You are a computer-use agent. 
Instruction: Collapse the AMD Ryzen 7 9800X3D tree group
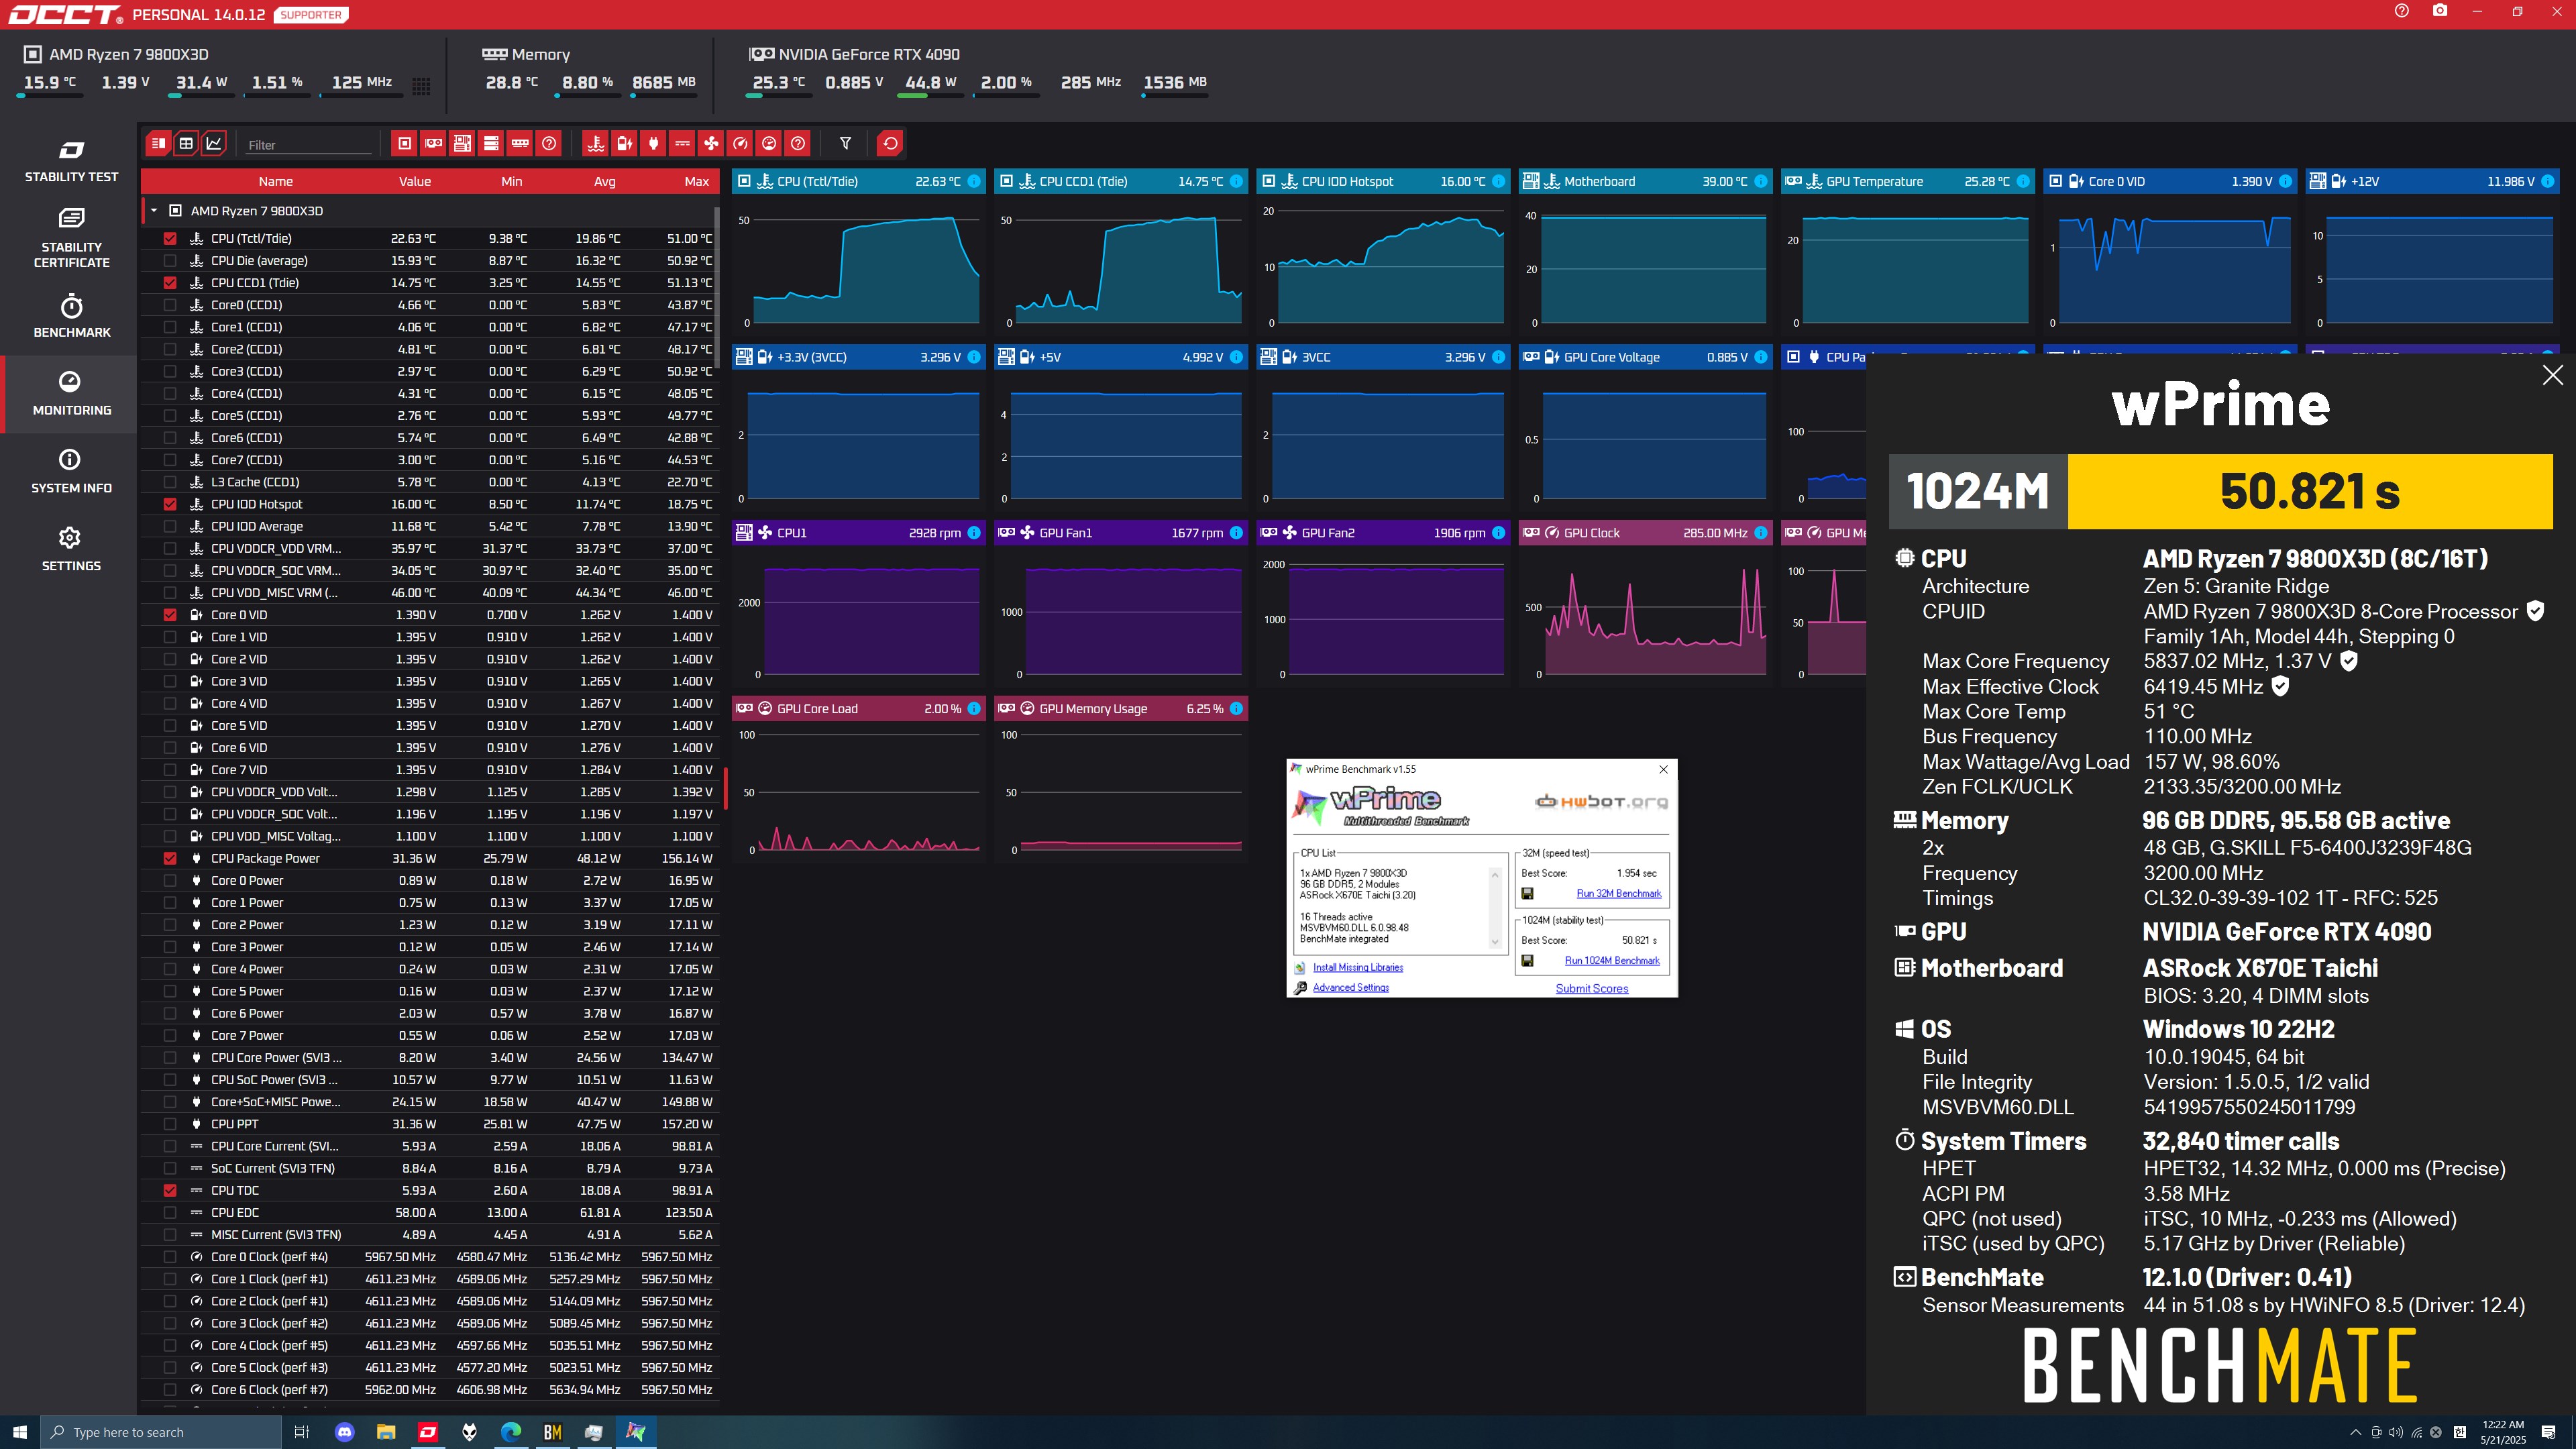click(154, 211)
